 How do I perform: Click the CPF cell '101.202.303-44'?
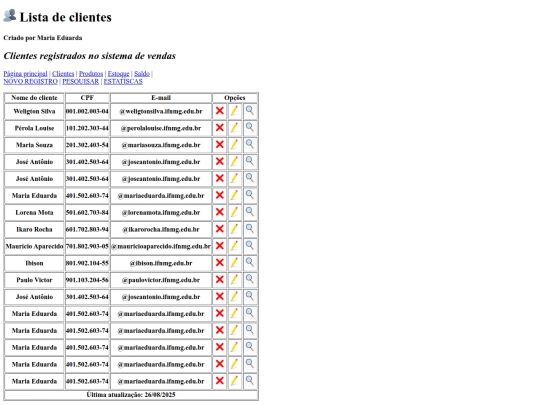87,128
